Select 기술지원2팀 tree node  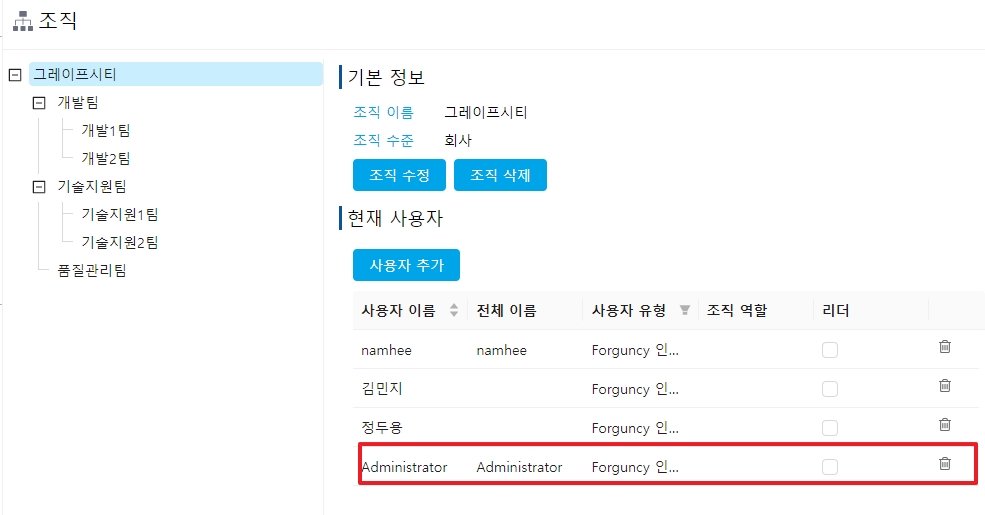[120, 242]
